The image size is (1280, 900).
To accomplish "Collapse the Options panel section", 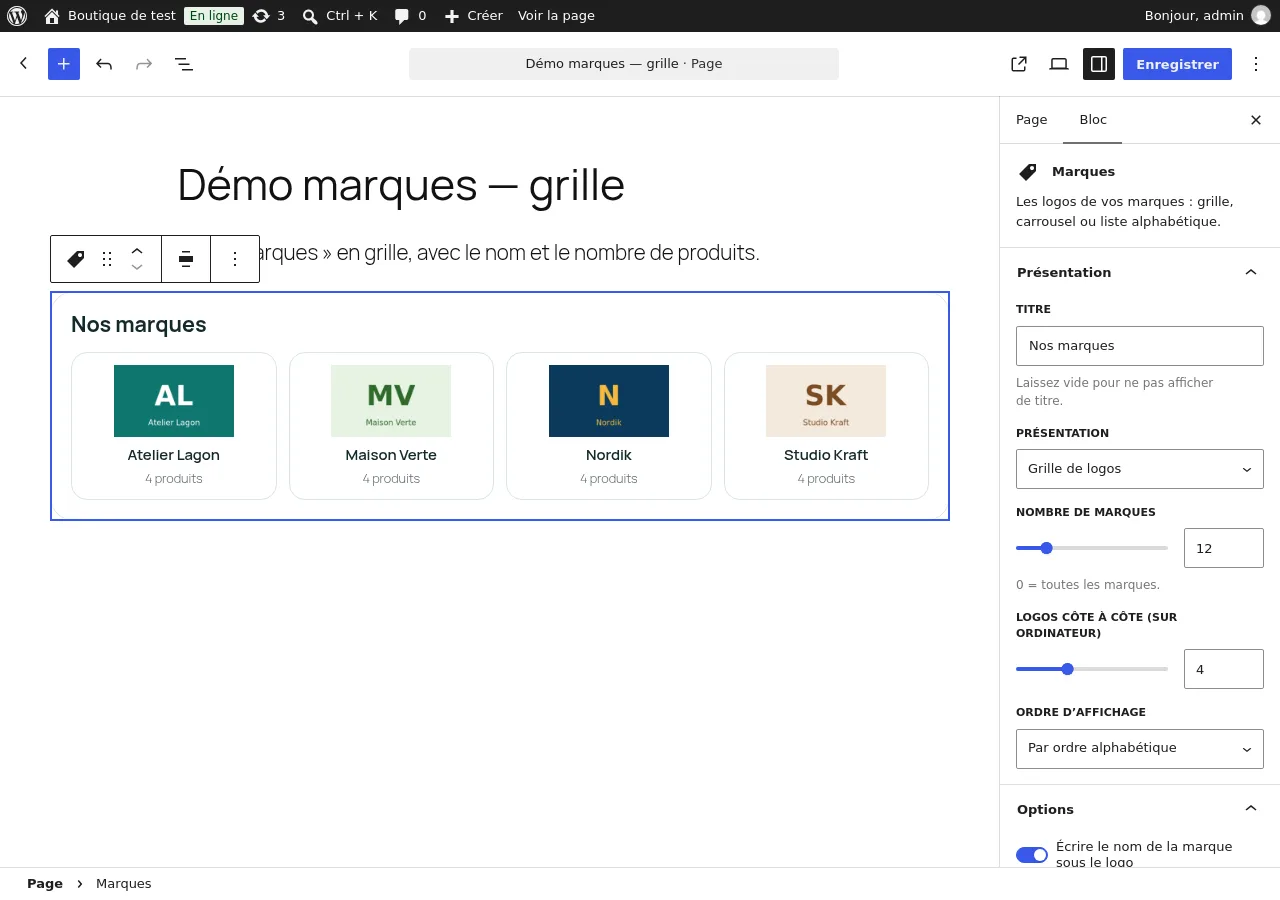I will pyautogui.click(x=1140, y=809).
